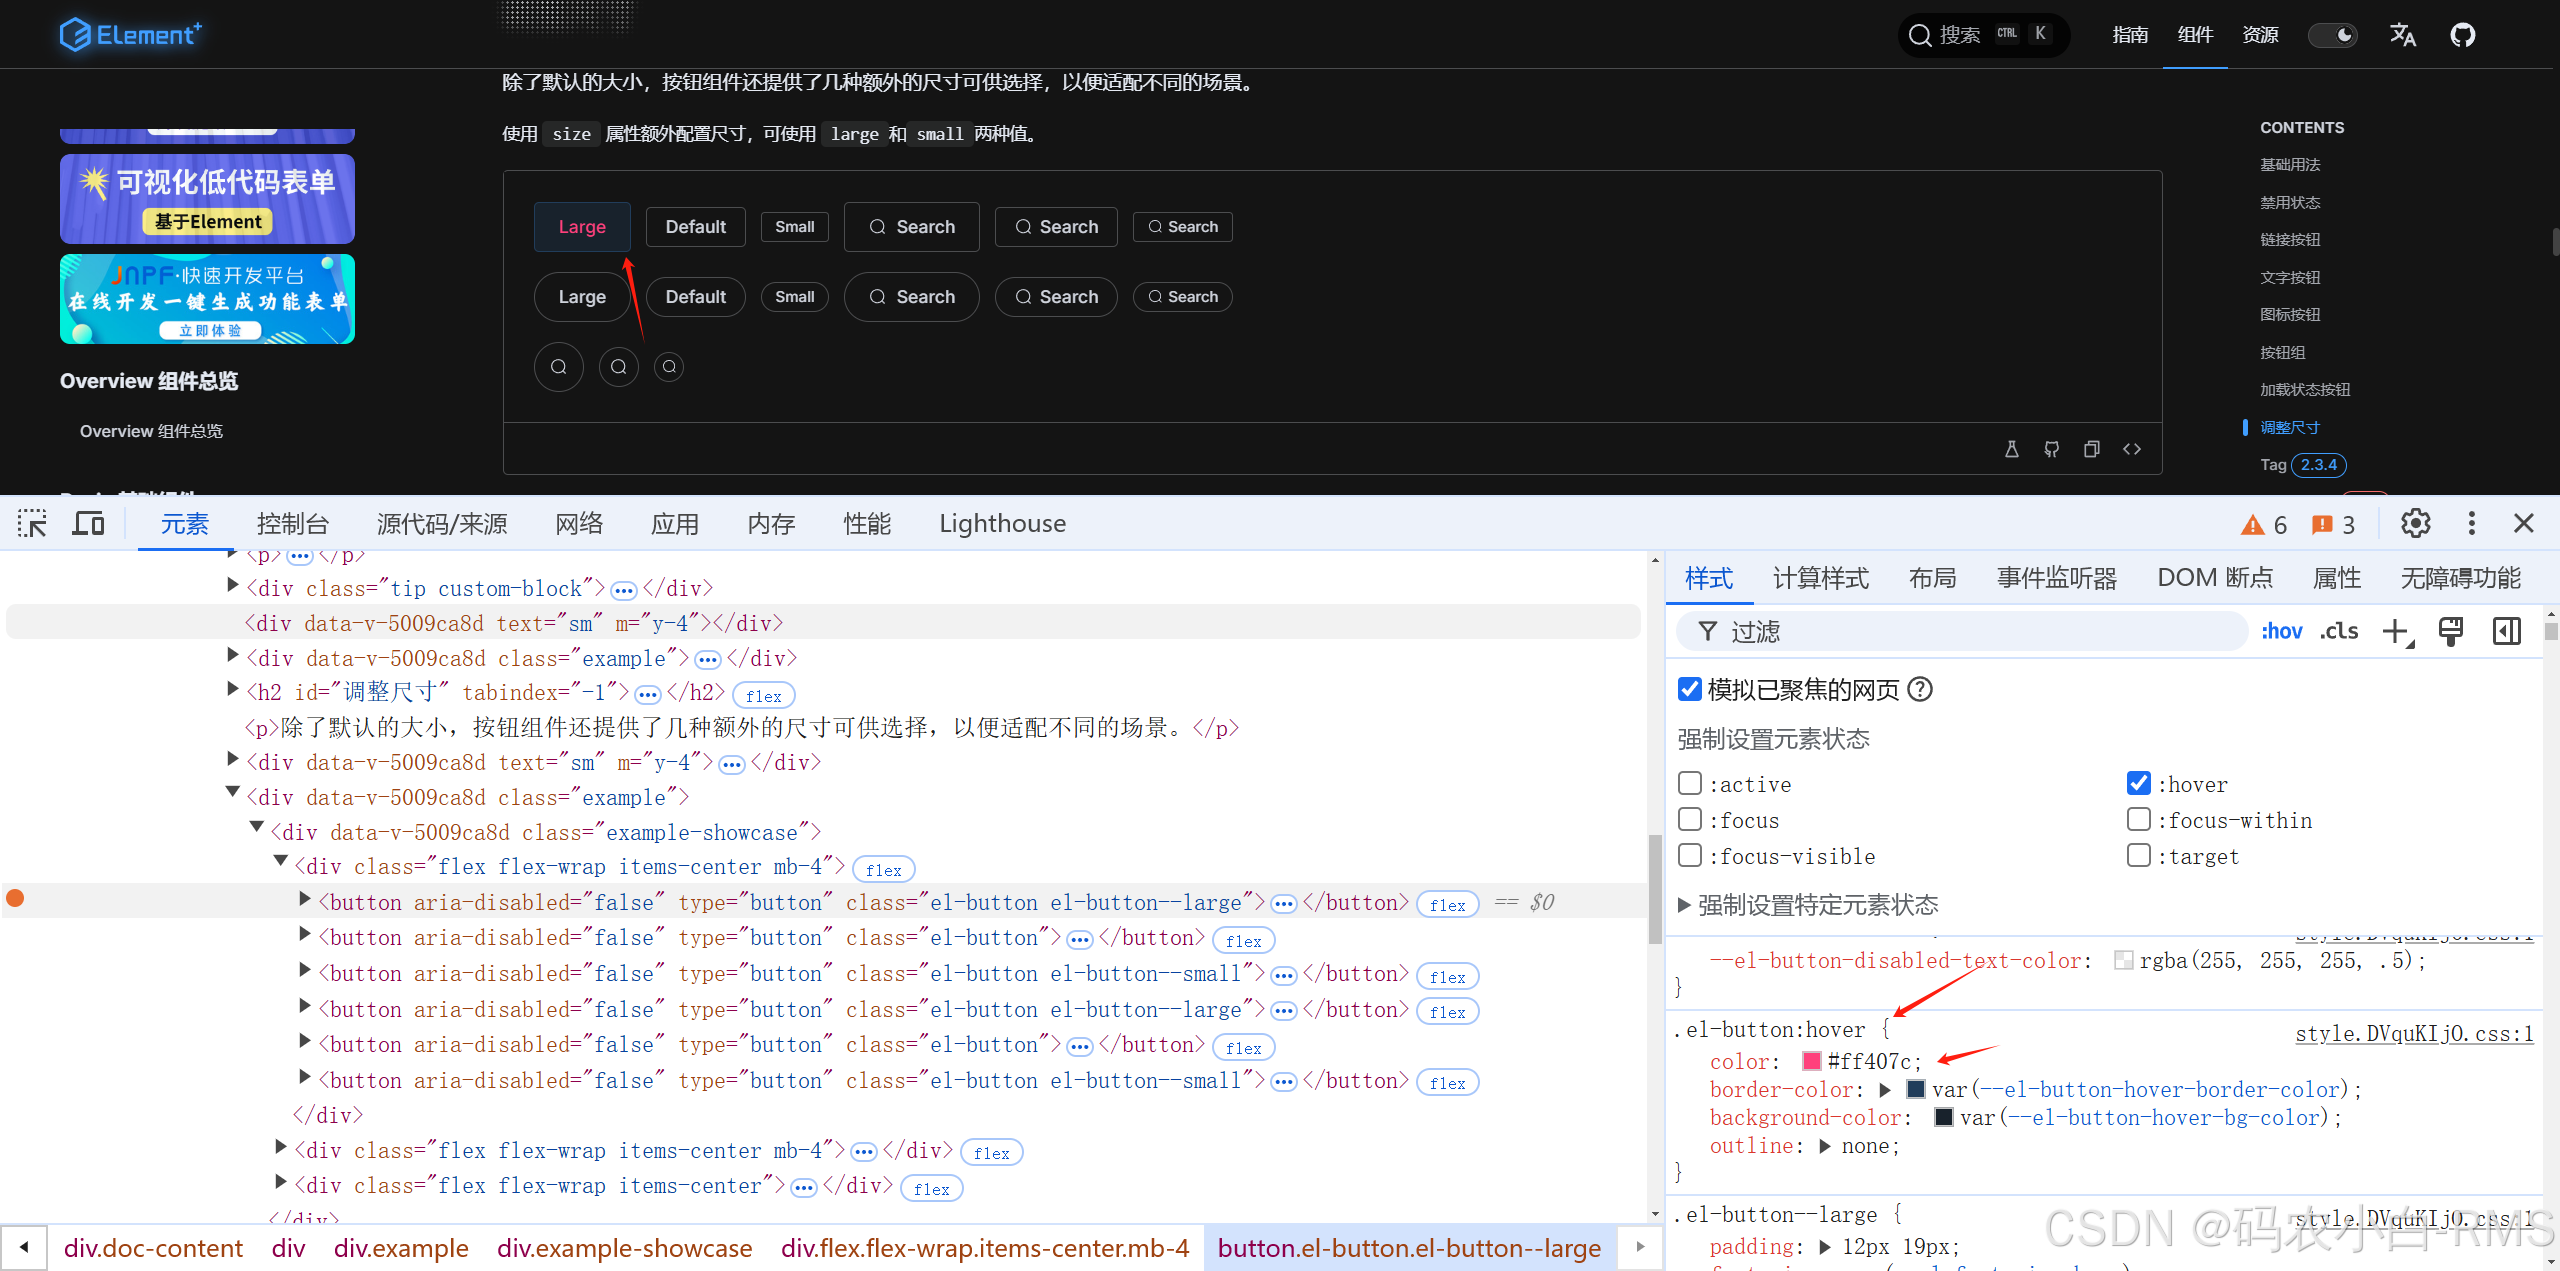Expand the 强制设置特定元素状态 section
This screenshot has width=2560, height=1271.
click(x=1685, y=905)
